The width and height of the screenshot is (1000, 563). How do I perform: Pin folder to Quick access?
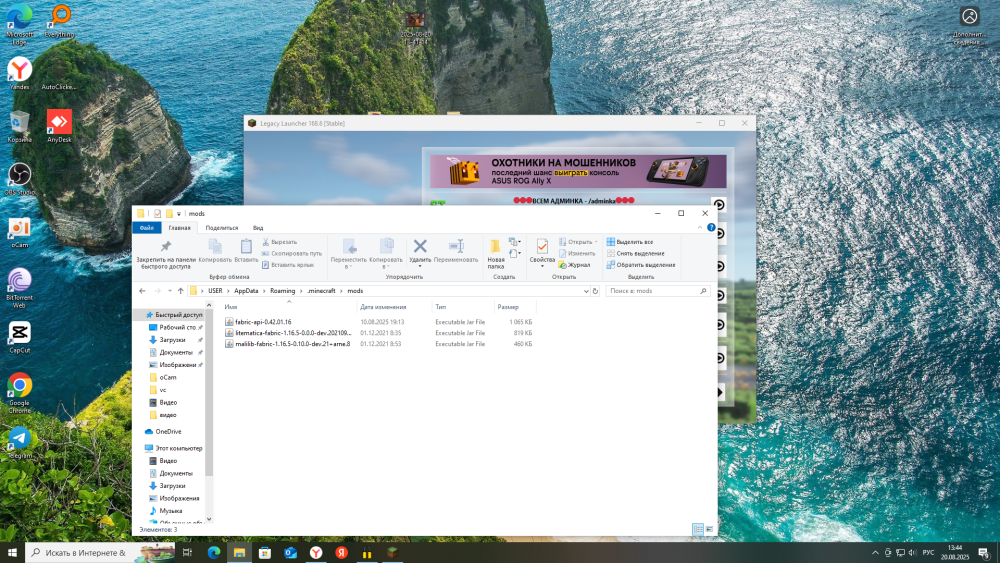(x=165, y=254)
